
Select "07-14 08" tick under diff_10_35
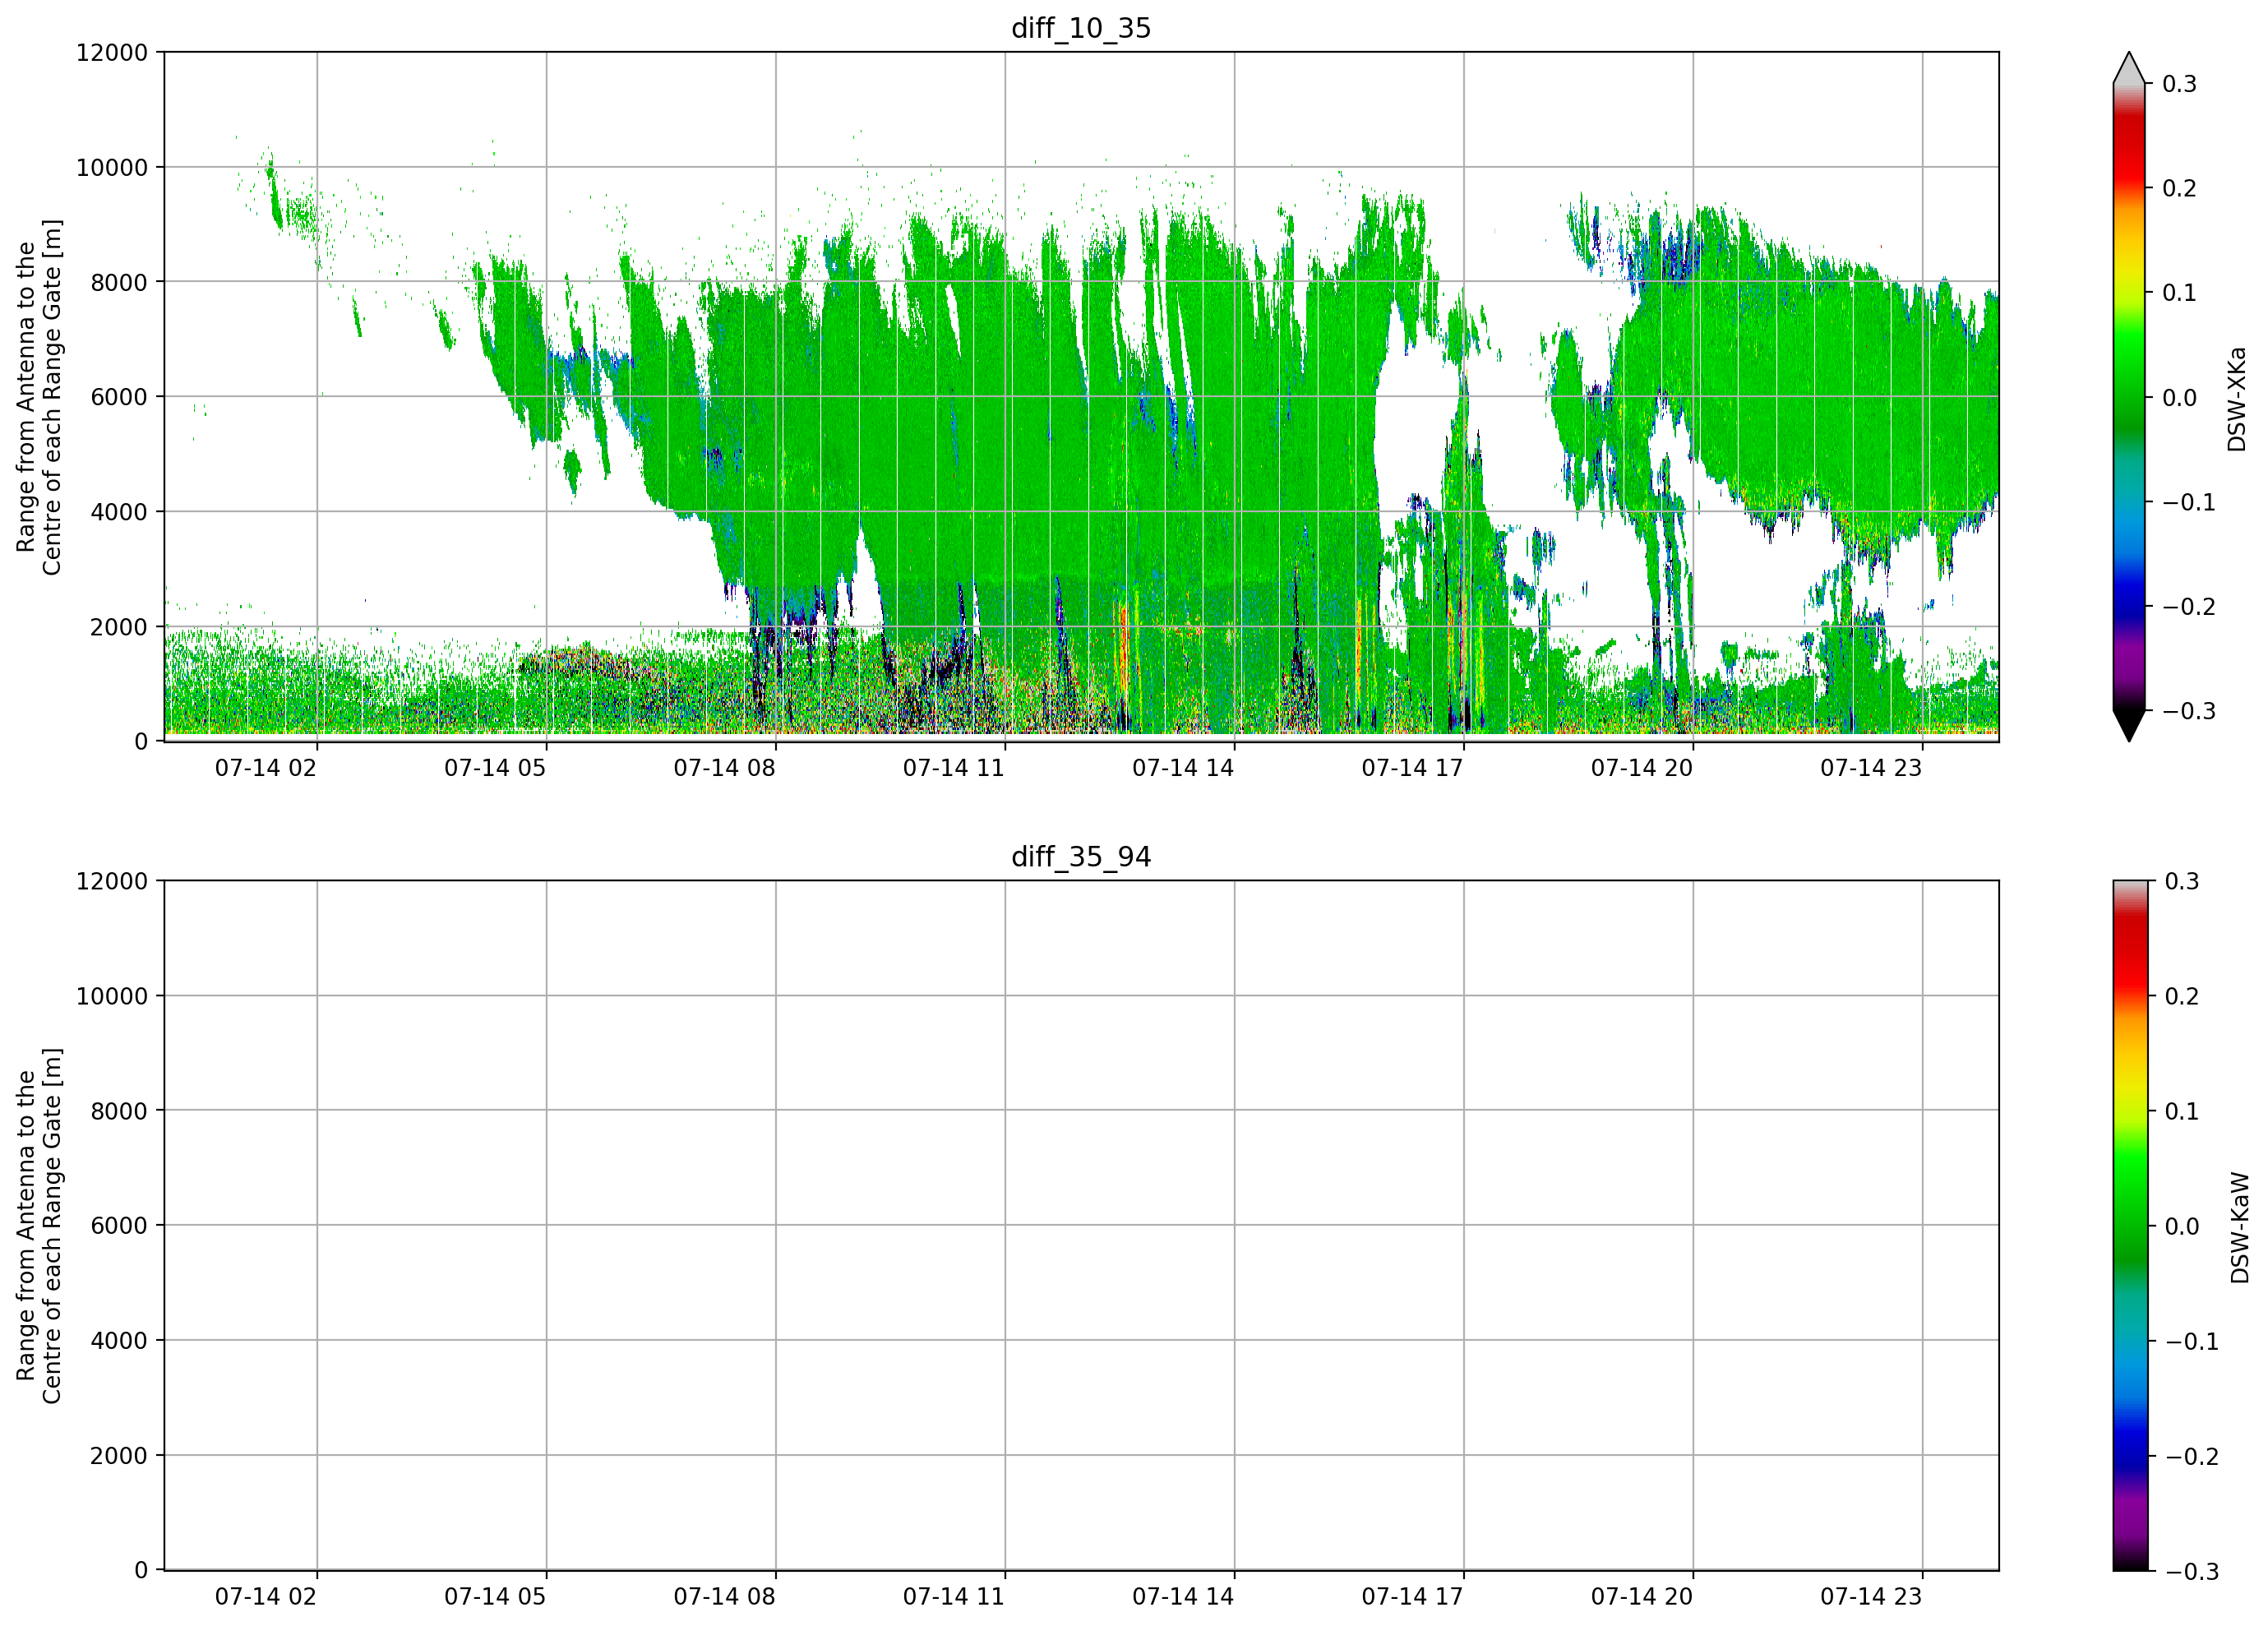[724, 768]
